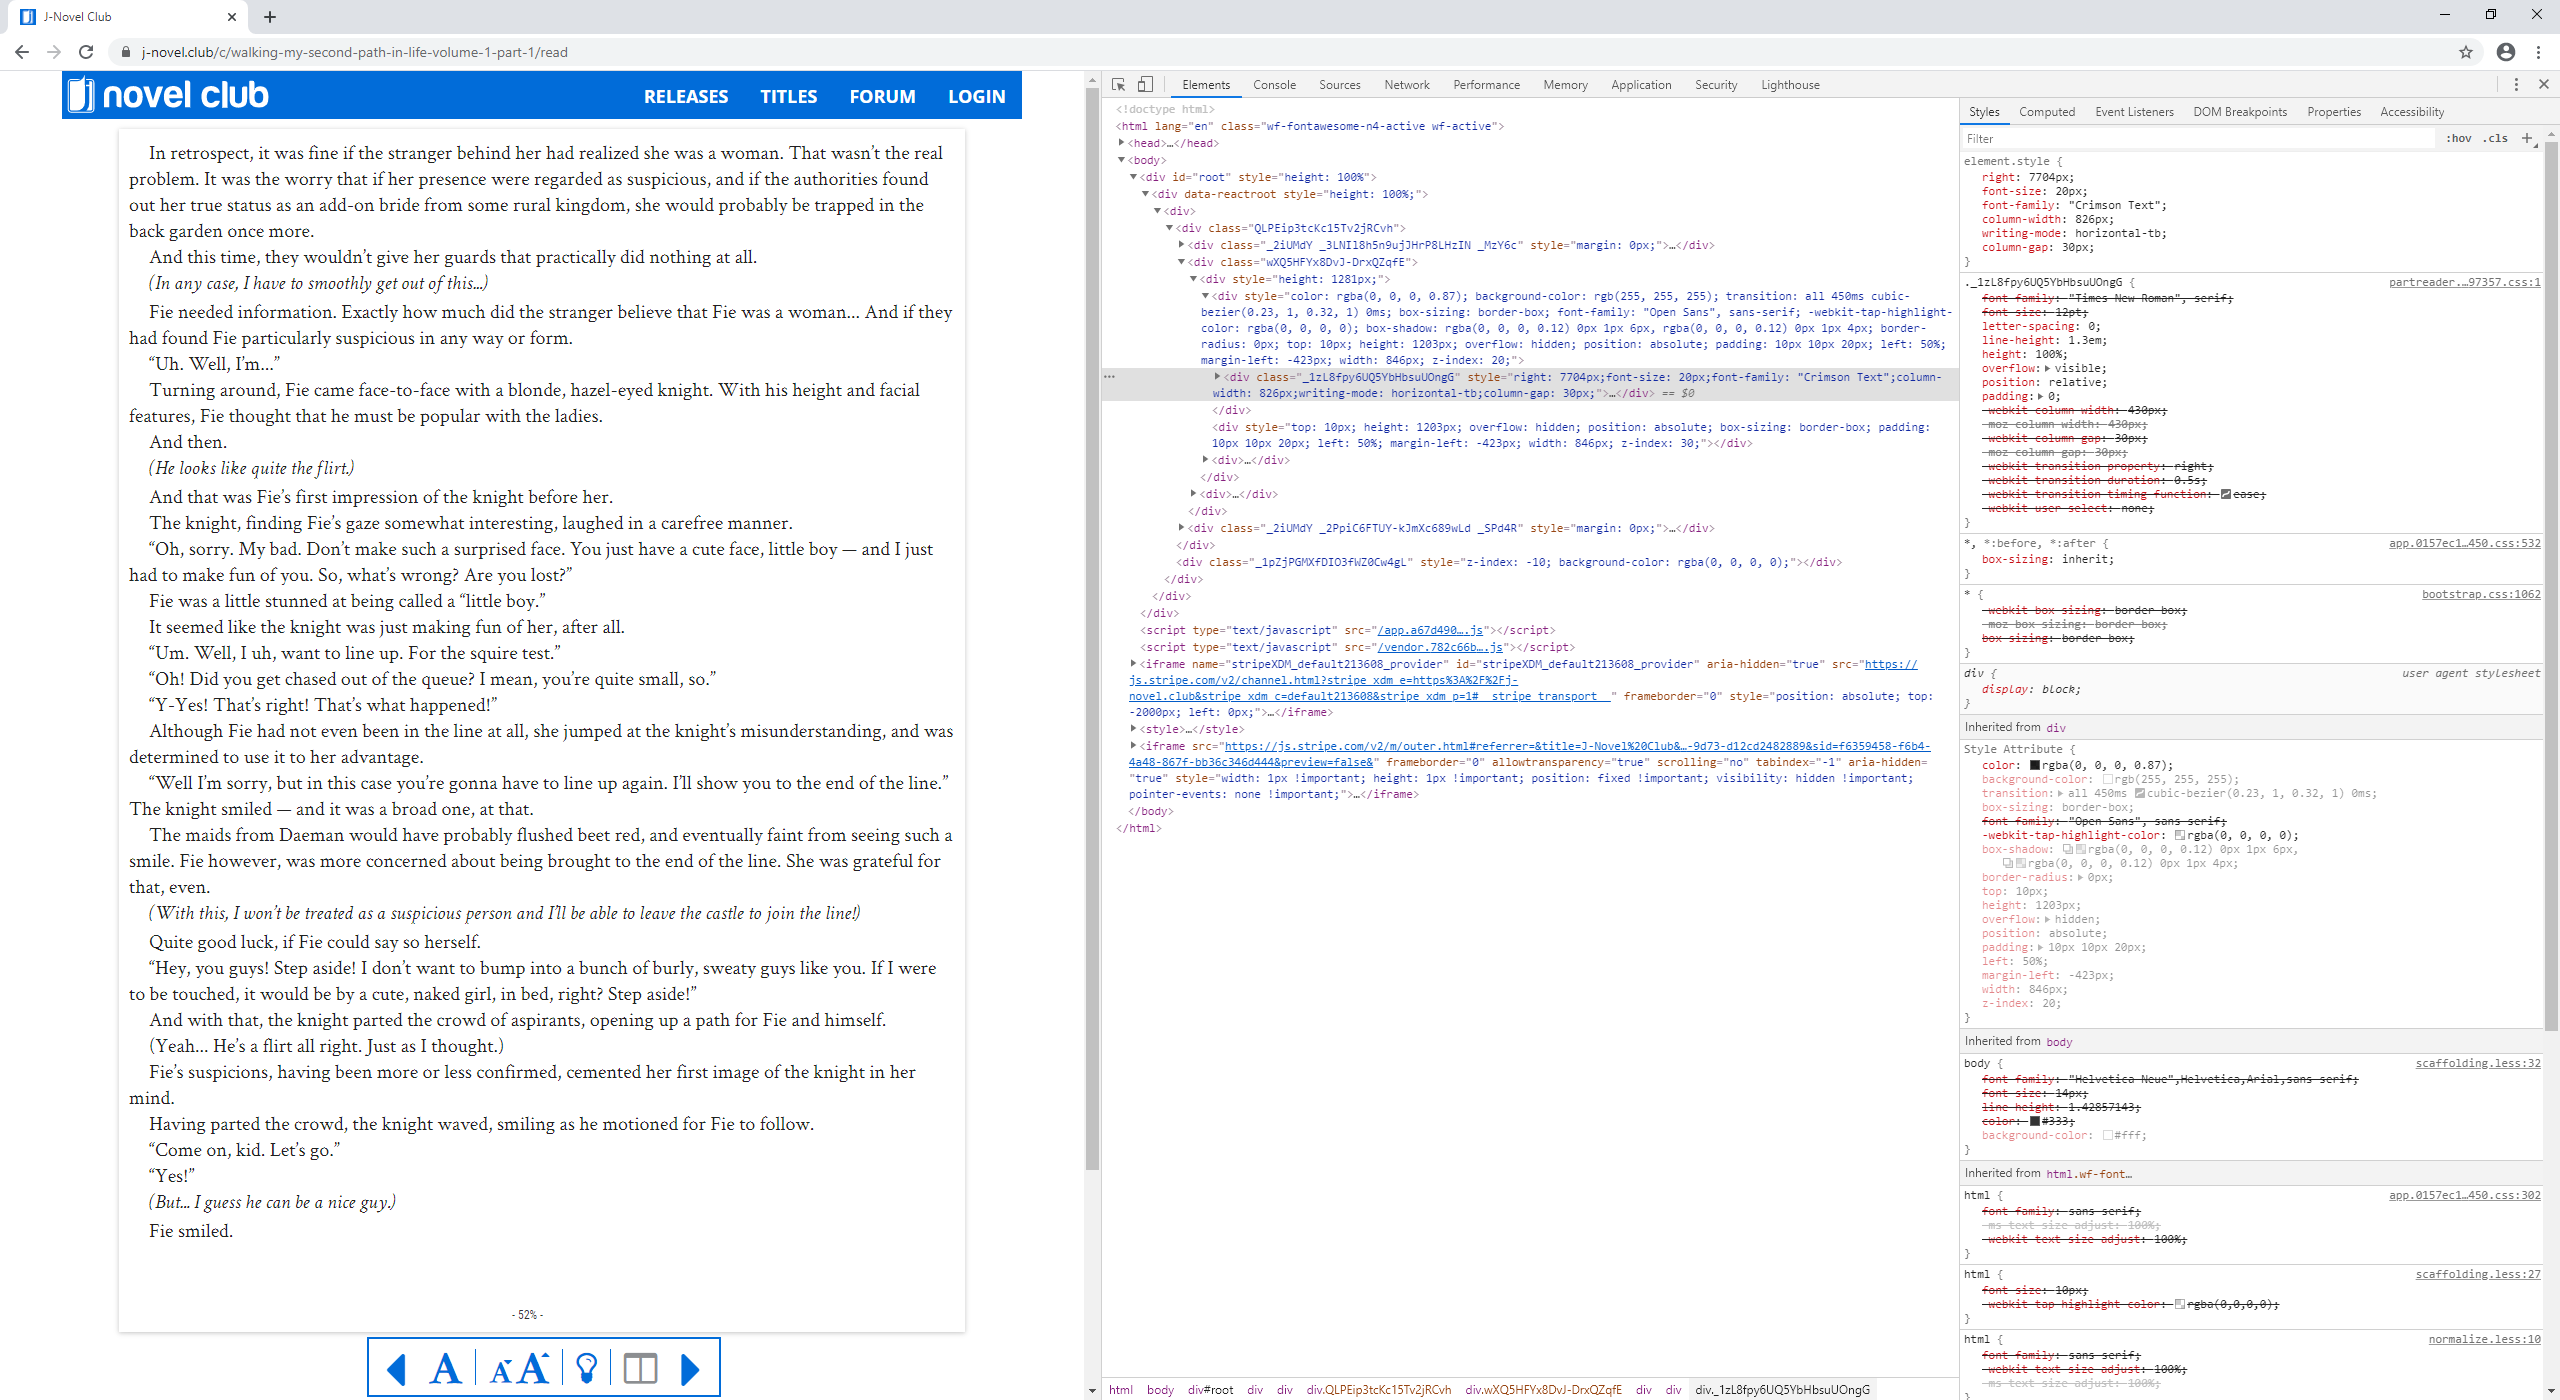Switch to the Console tab
This screenshot has height=1400, width=2560.
pyautogui.click(x=1274, y=85)
